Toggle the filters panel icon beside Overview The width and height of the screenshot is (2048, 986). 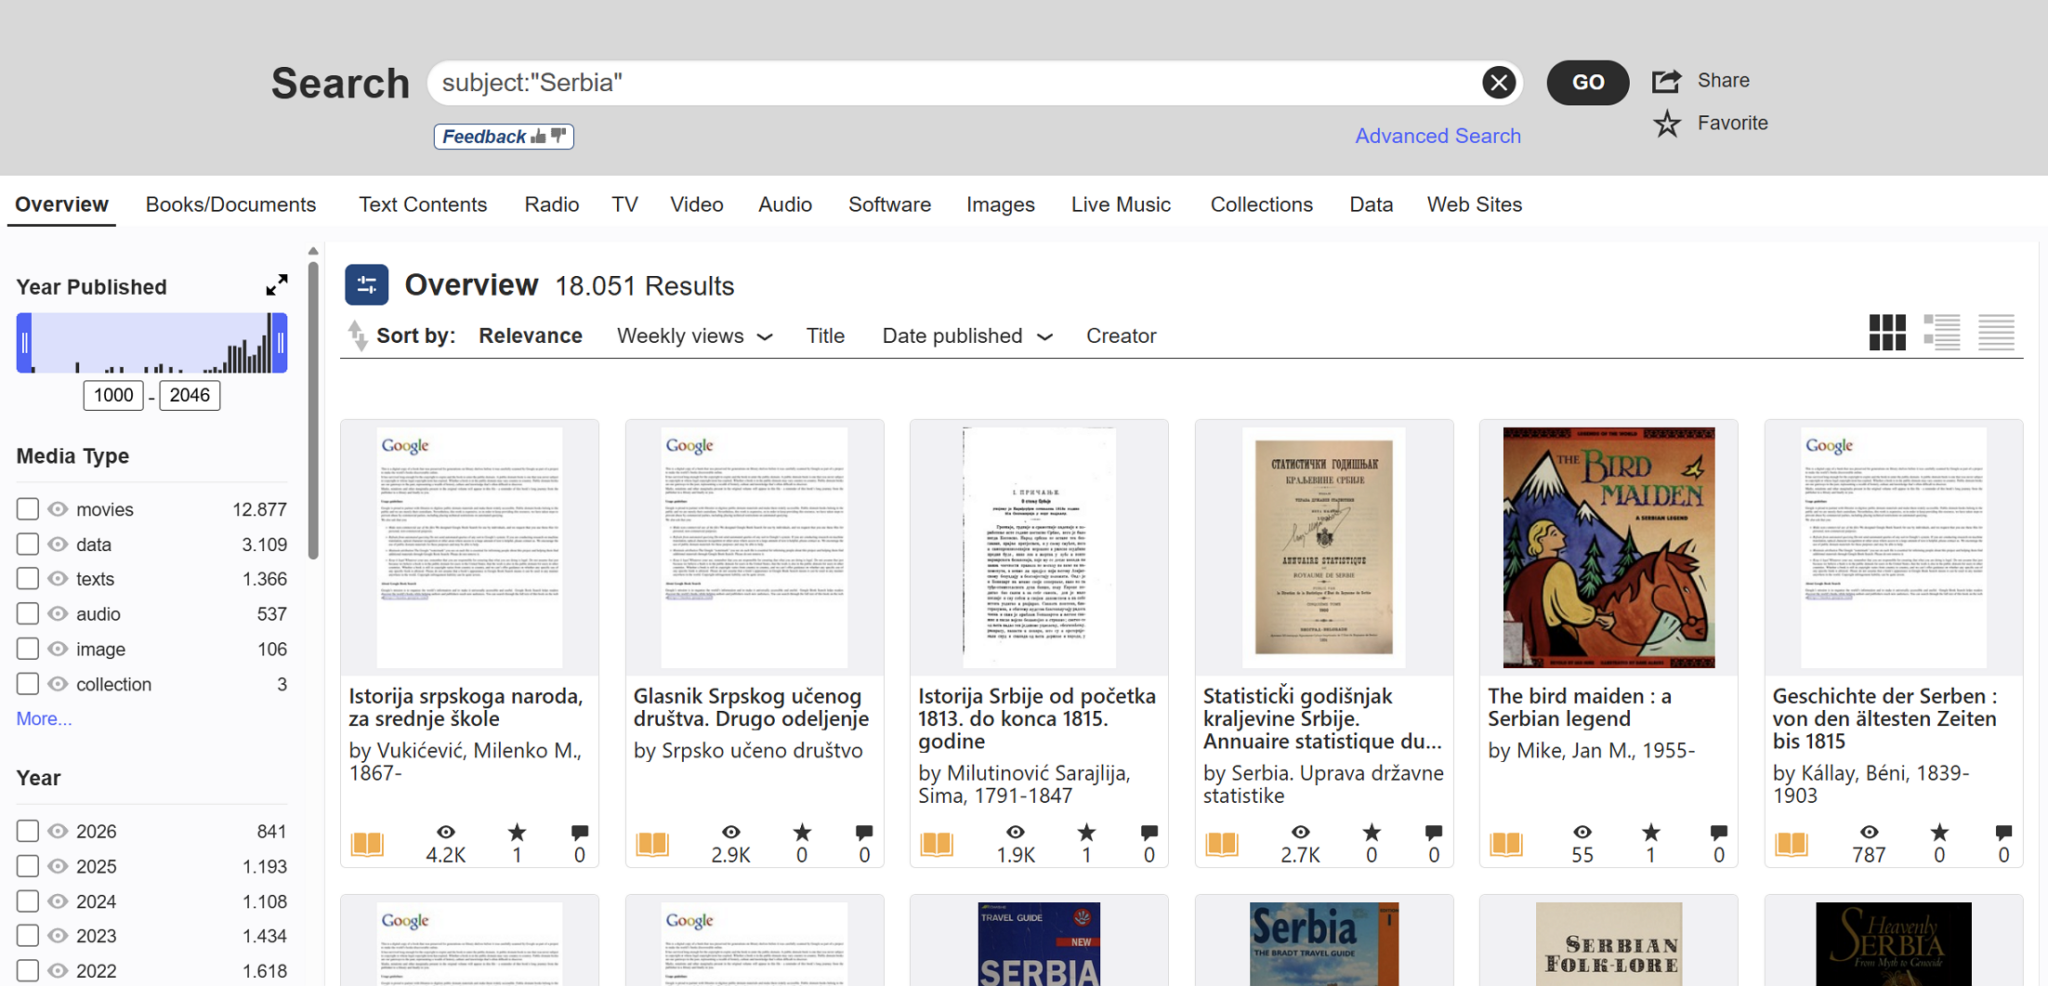366,285
